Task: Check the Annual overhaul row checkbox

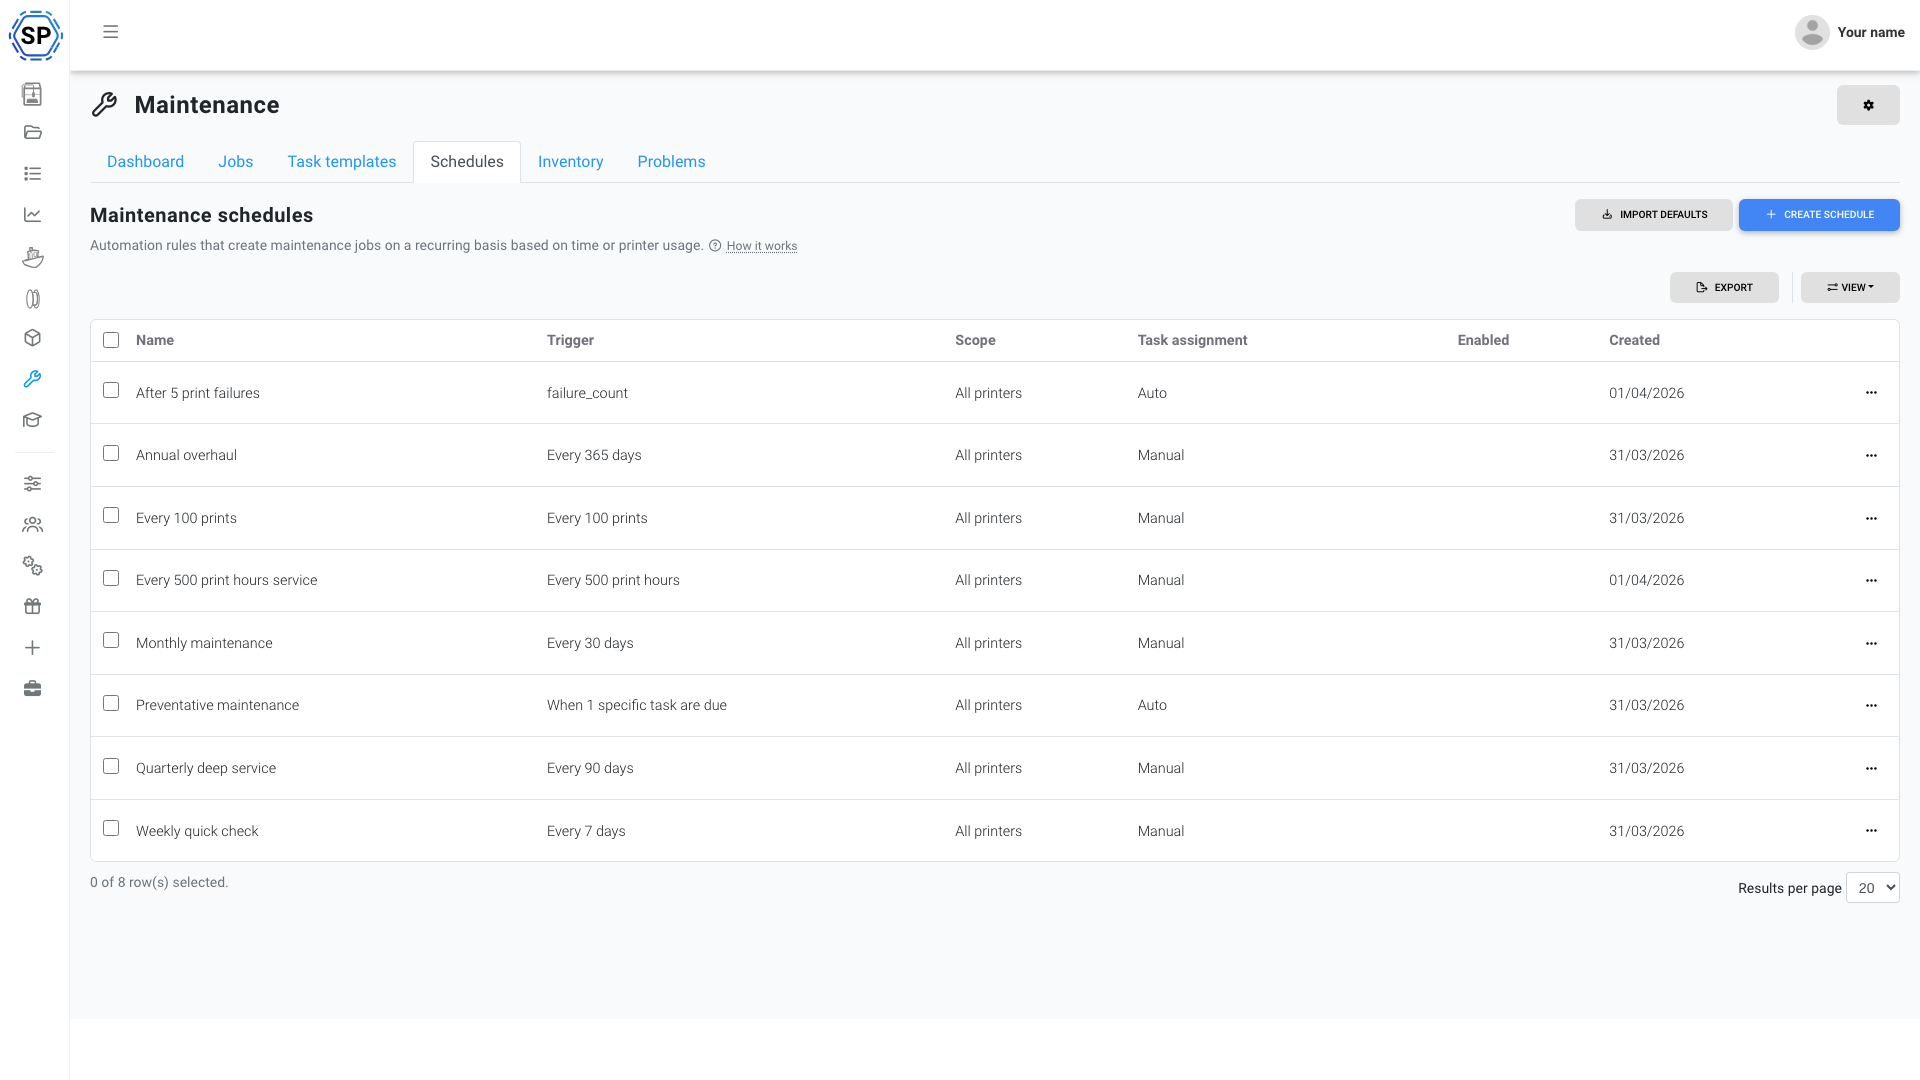Action: (x=110, y=453)
